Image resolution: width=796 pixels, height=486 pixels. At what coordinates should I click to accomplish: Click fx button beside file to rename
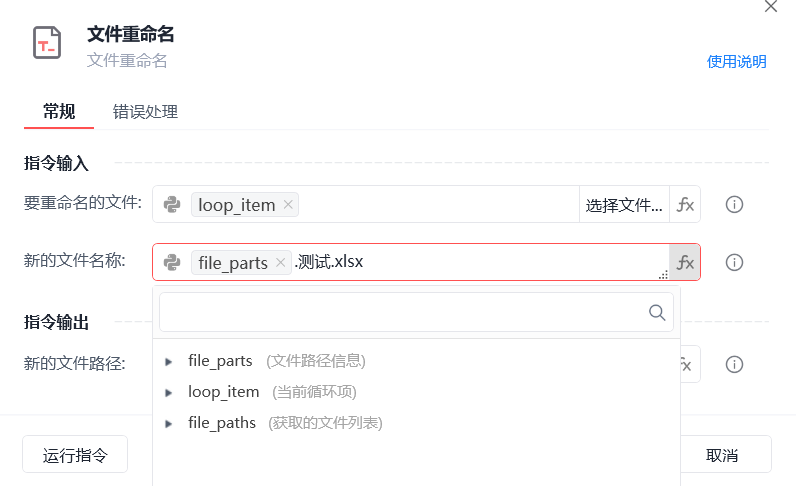coord(685,205)
